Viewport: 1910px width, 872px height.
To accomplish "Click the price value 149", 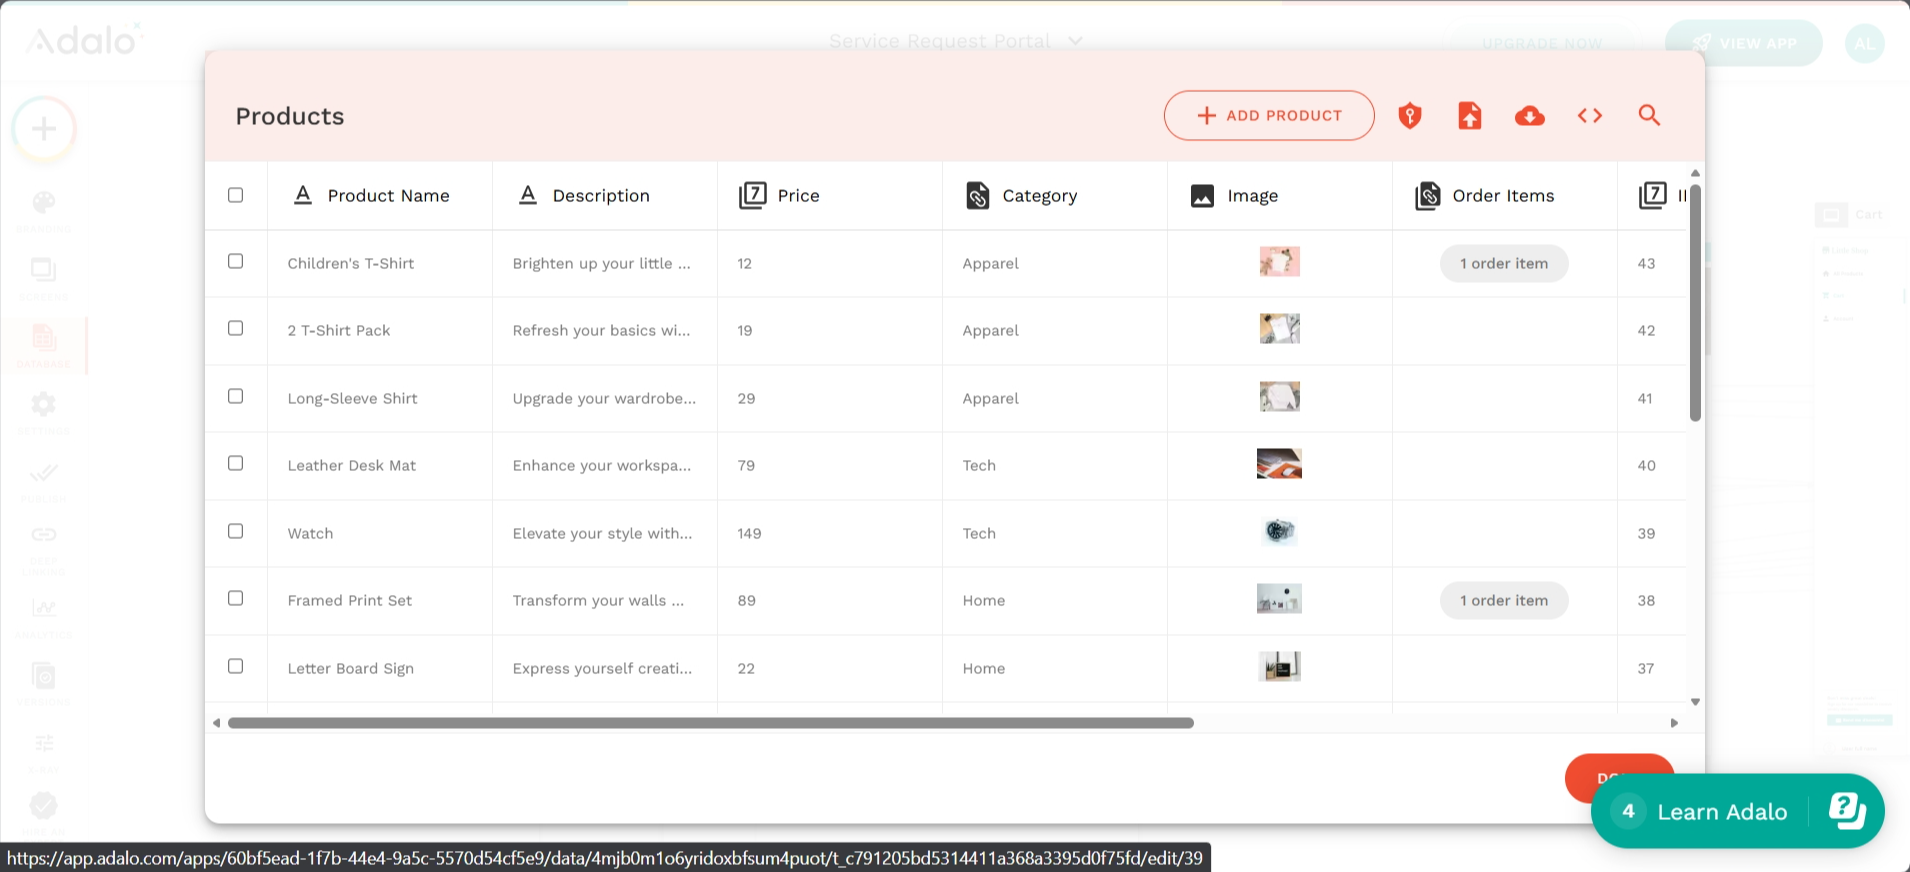I will (750, 534).
